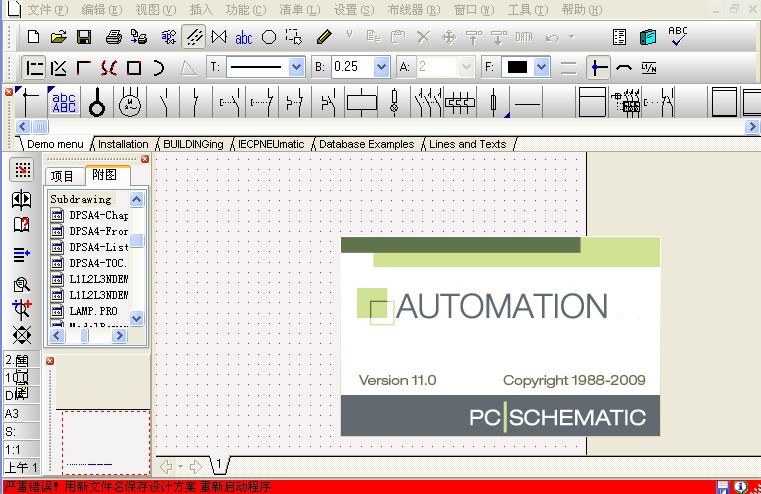Screen dimensions: 761x494
Task: Toggle the lines drawing mode button
Action: pos(195,38)
